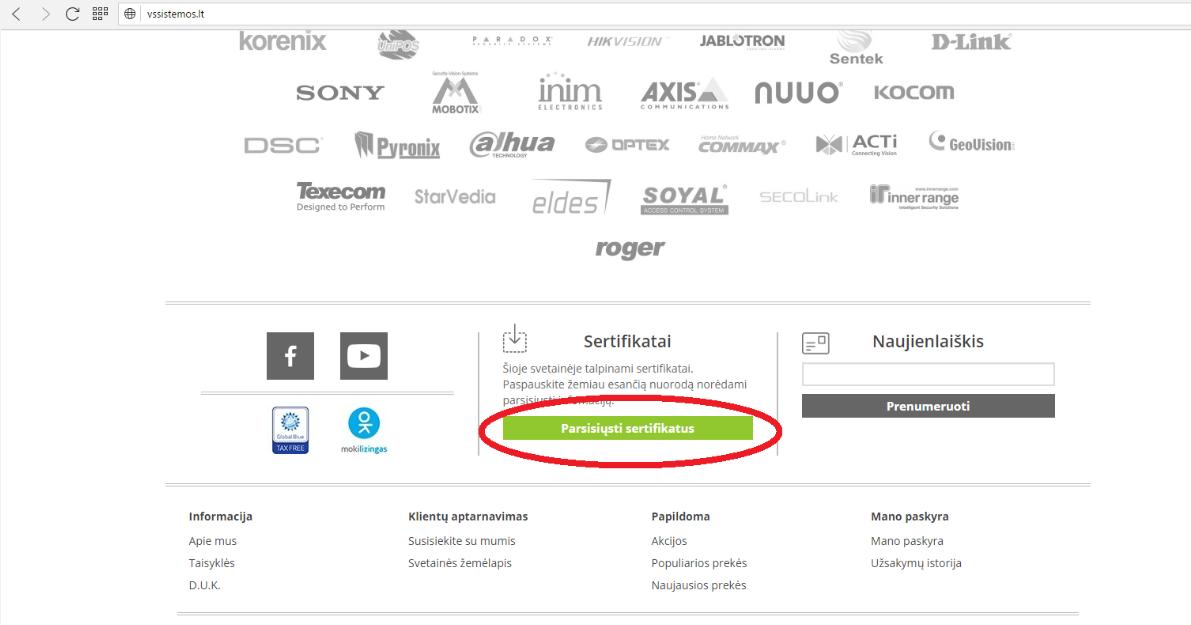Screen dimensions: 1191x625
Task: Open the UniPOS brand logo
Action: (x=398, y=44)
